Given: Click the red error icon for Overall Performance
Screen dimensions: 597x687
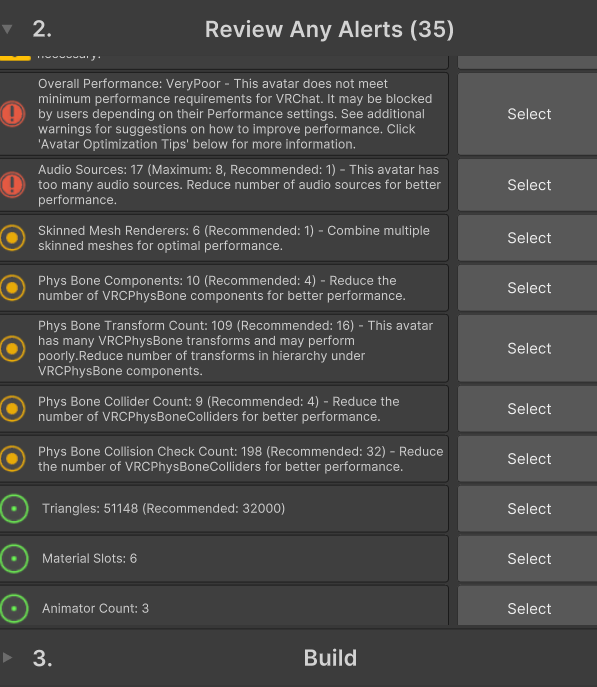Looking at the screenshot, I should point(13,114).
